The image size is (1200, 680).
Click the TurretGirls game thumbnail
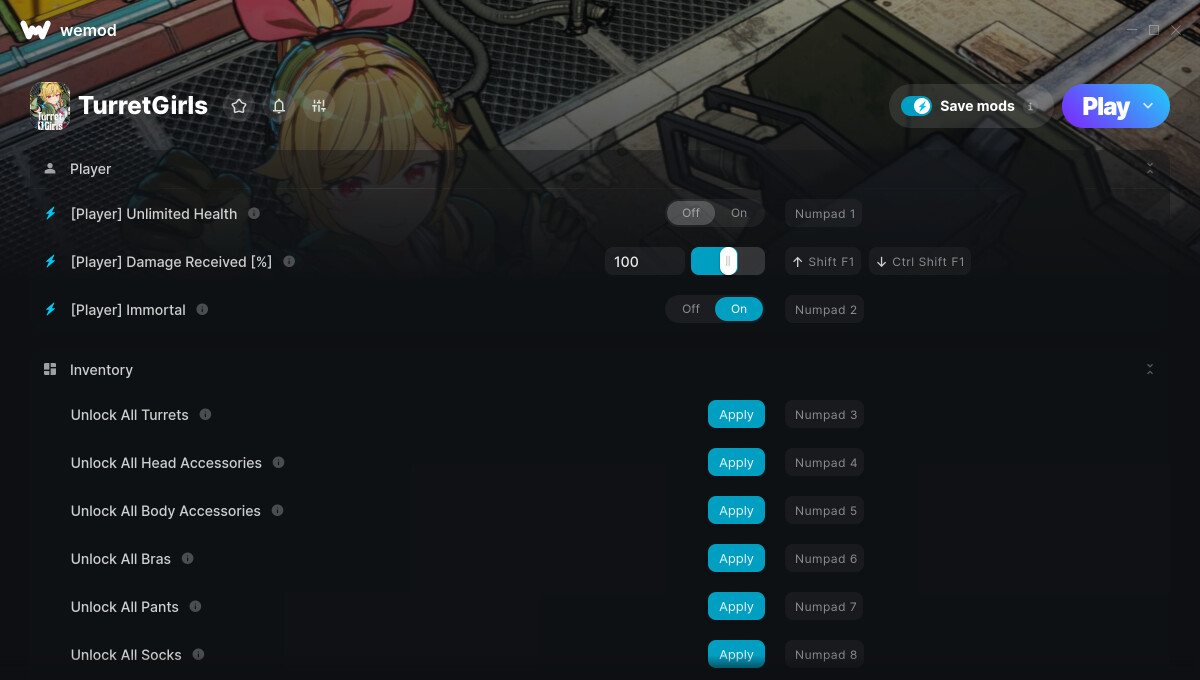click(x=50, y=106)
